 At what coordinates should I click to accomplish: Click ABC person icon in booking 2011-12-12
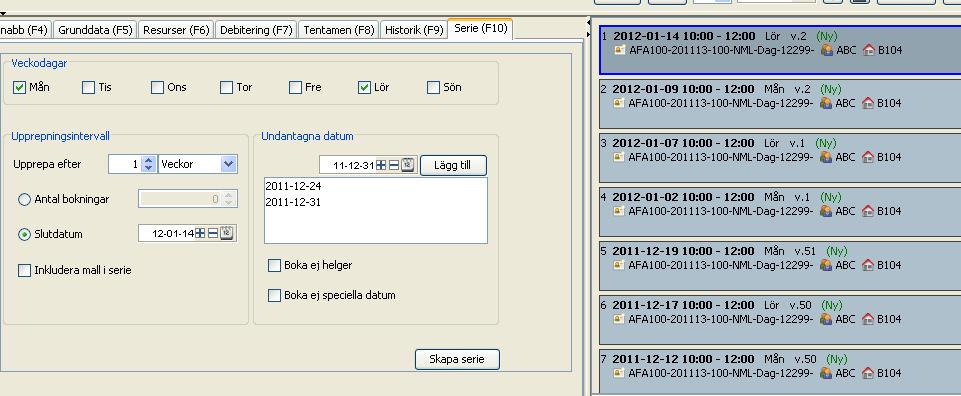coord(827,373)
